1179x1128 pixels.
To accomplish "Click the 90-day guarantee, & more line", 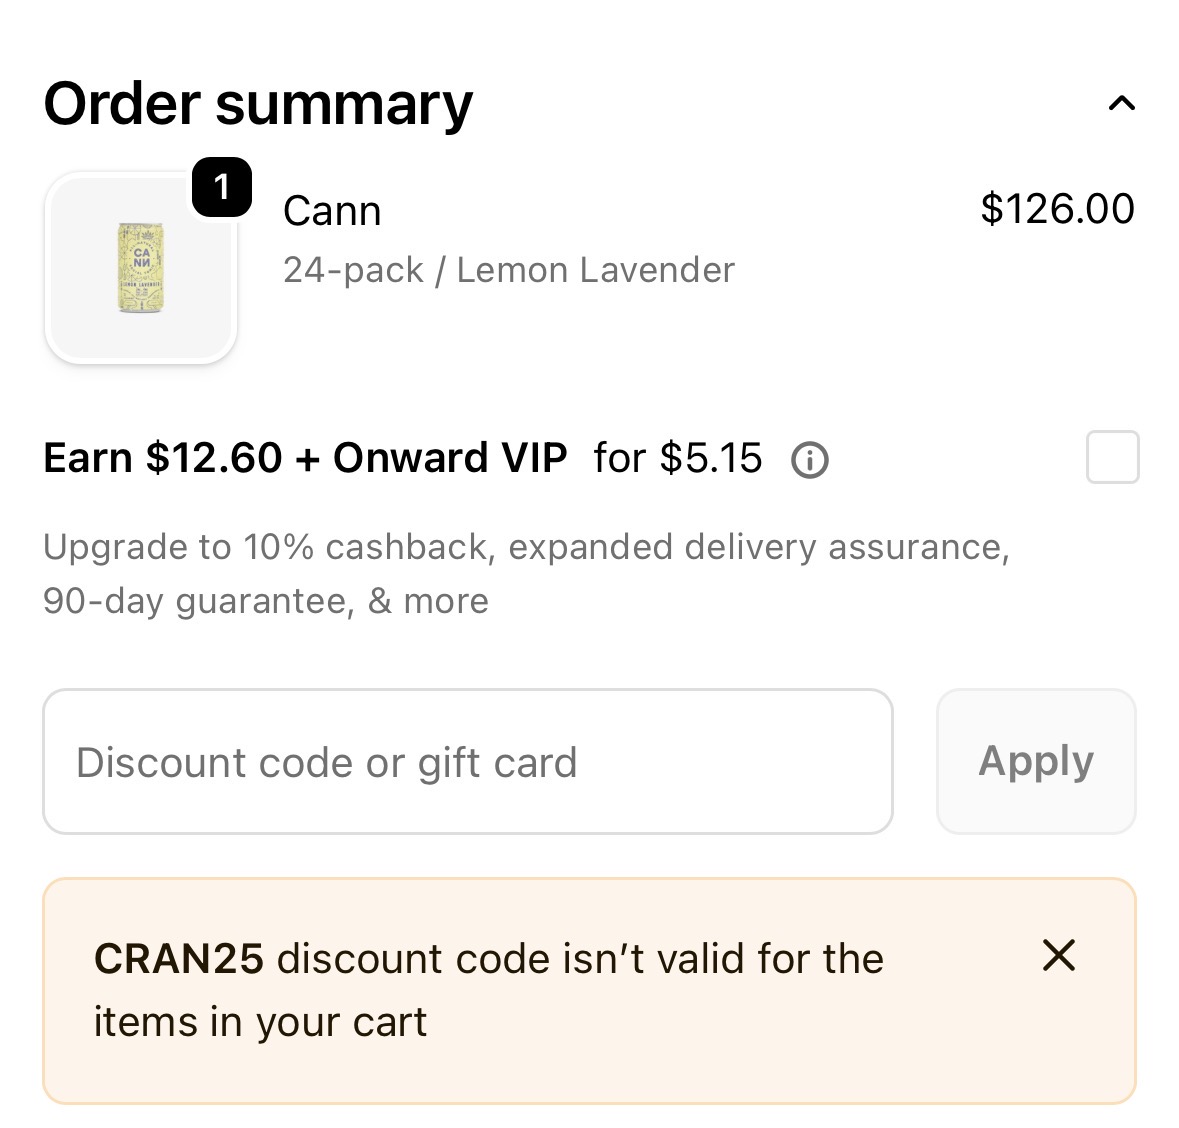I will 265,601.
